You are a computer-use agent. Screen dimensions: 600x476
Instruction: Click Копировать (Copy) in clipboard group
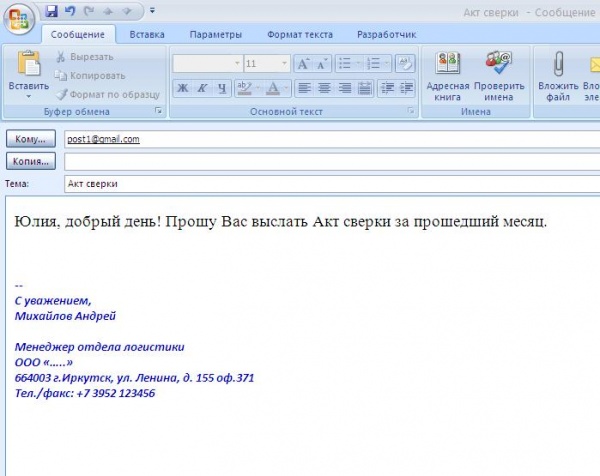click(90, 76)
